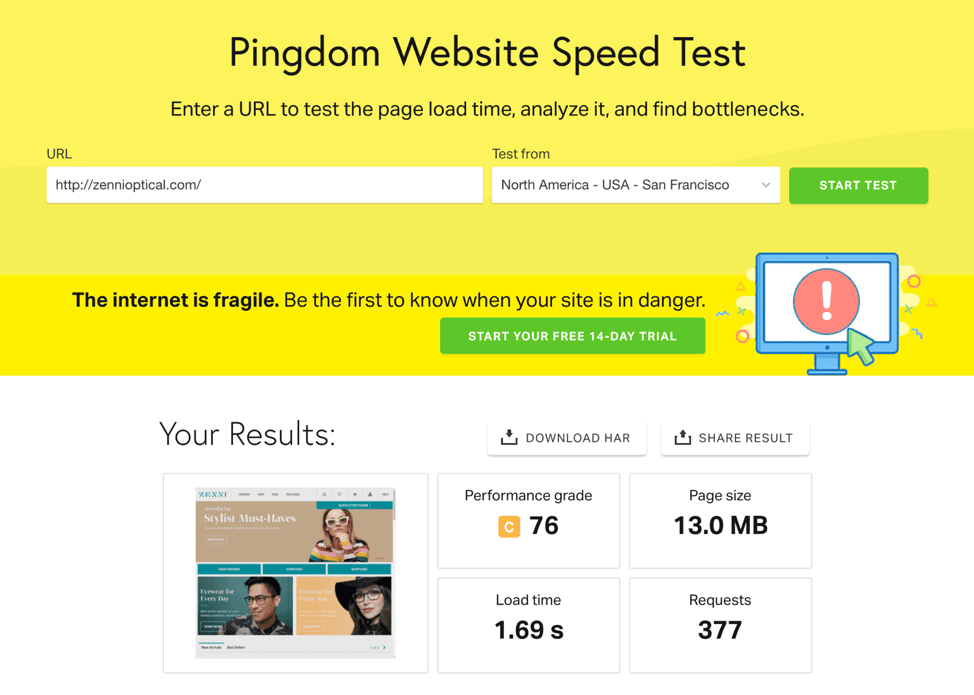Click the red exclamation alert circle illustration

point(826,301)
